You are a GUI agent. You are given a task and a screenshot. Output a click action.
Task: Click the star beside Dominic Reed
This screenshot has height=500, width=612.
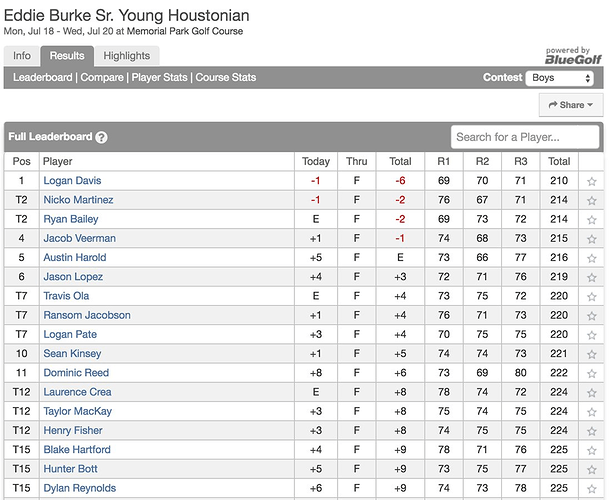coord(592,373)
